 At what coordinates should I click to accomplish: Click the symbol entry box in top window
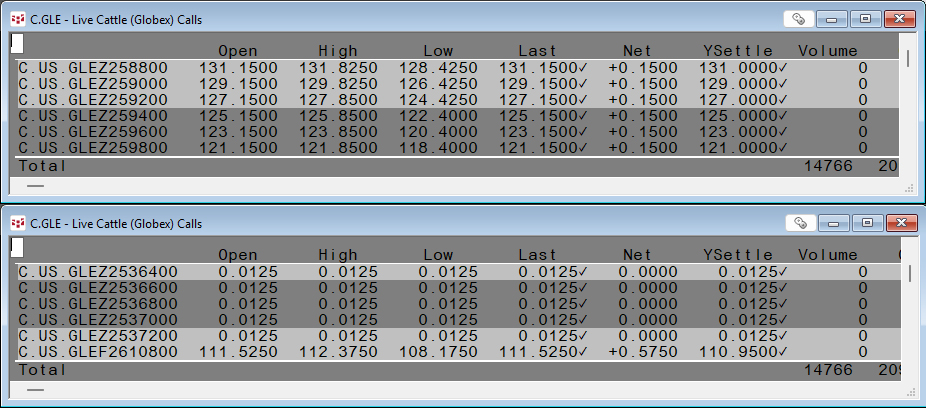(x=18, y=43)
